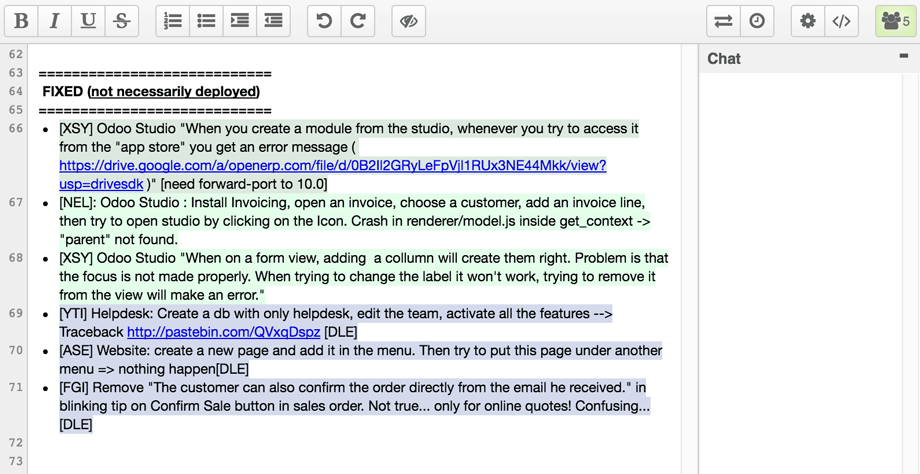Open the pastebin.com/QVxqDspz link
Screen dimensions: 920x474
[224, 333]
